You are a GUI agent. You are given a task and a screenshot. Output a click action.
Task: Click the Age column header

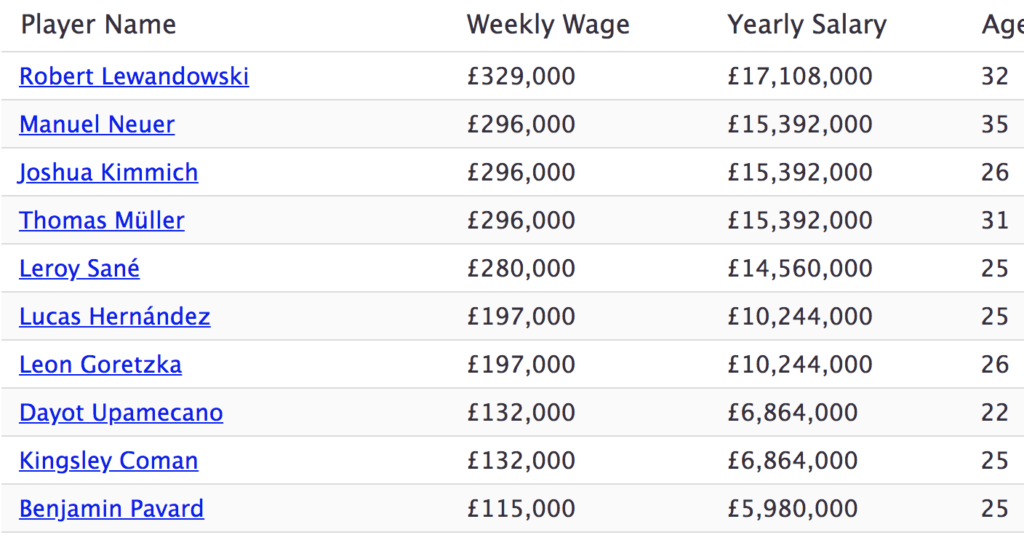point(1001,25)
